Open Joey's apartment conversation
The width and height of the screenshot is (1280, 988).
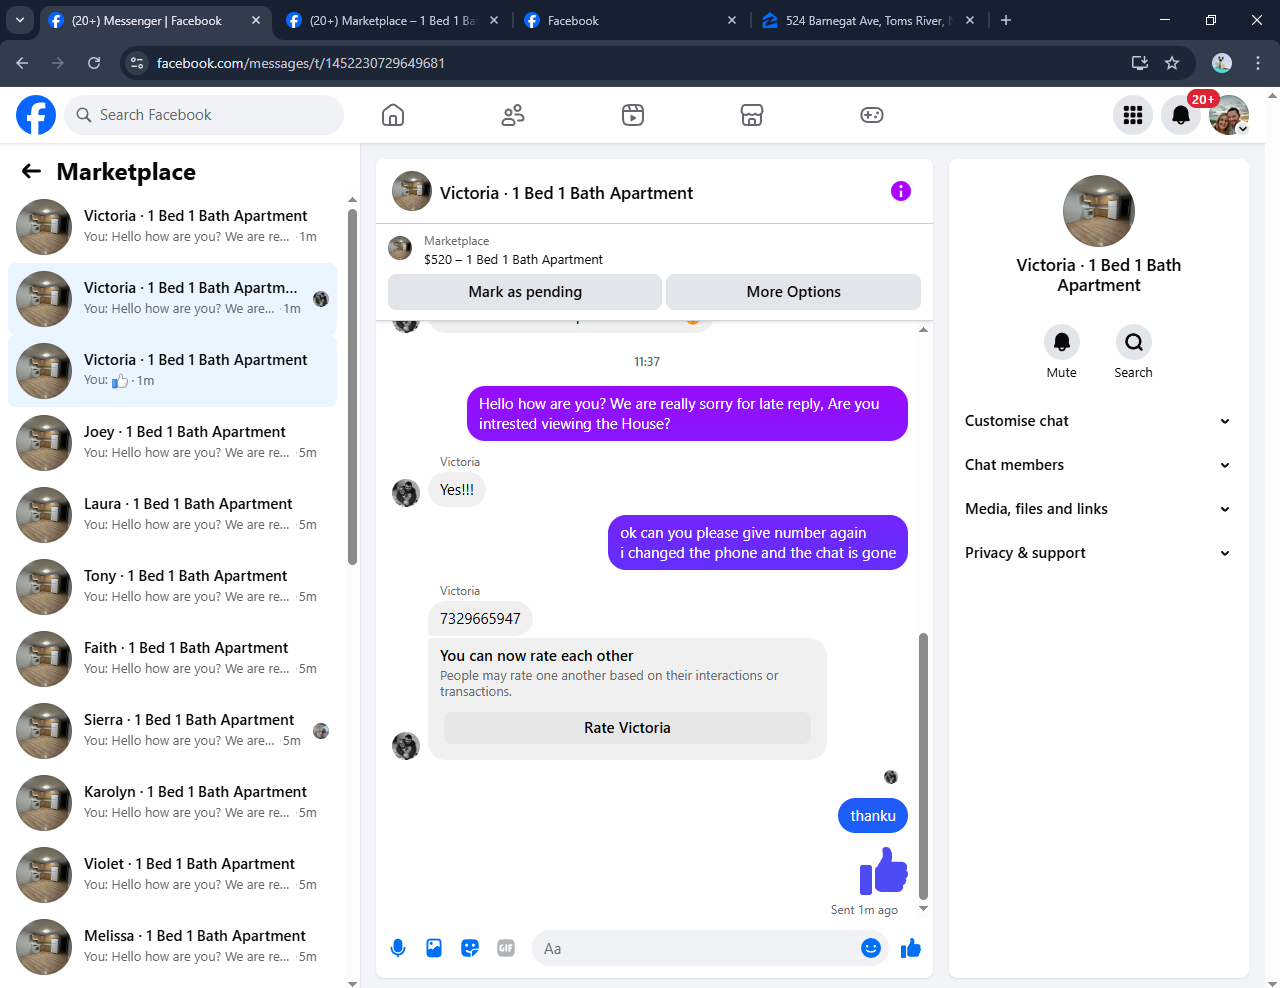pyautogui.click(x=172, y=443)
